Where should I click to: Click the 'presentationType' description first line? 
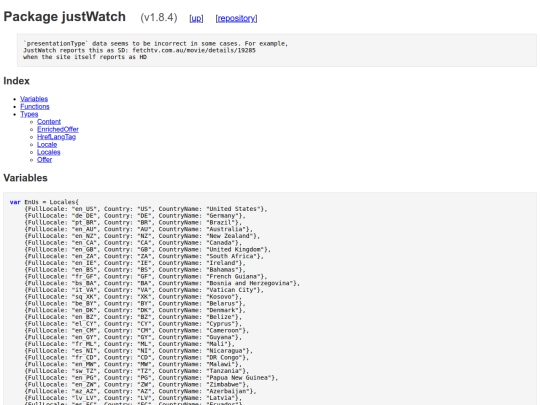point(156,44)
